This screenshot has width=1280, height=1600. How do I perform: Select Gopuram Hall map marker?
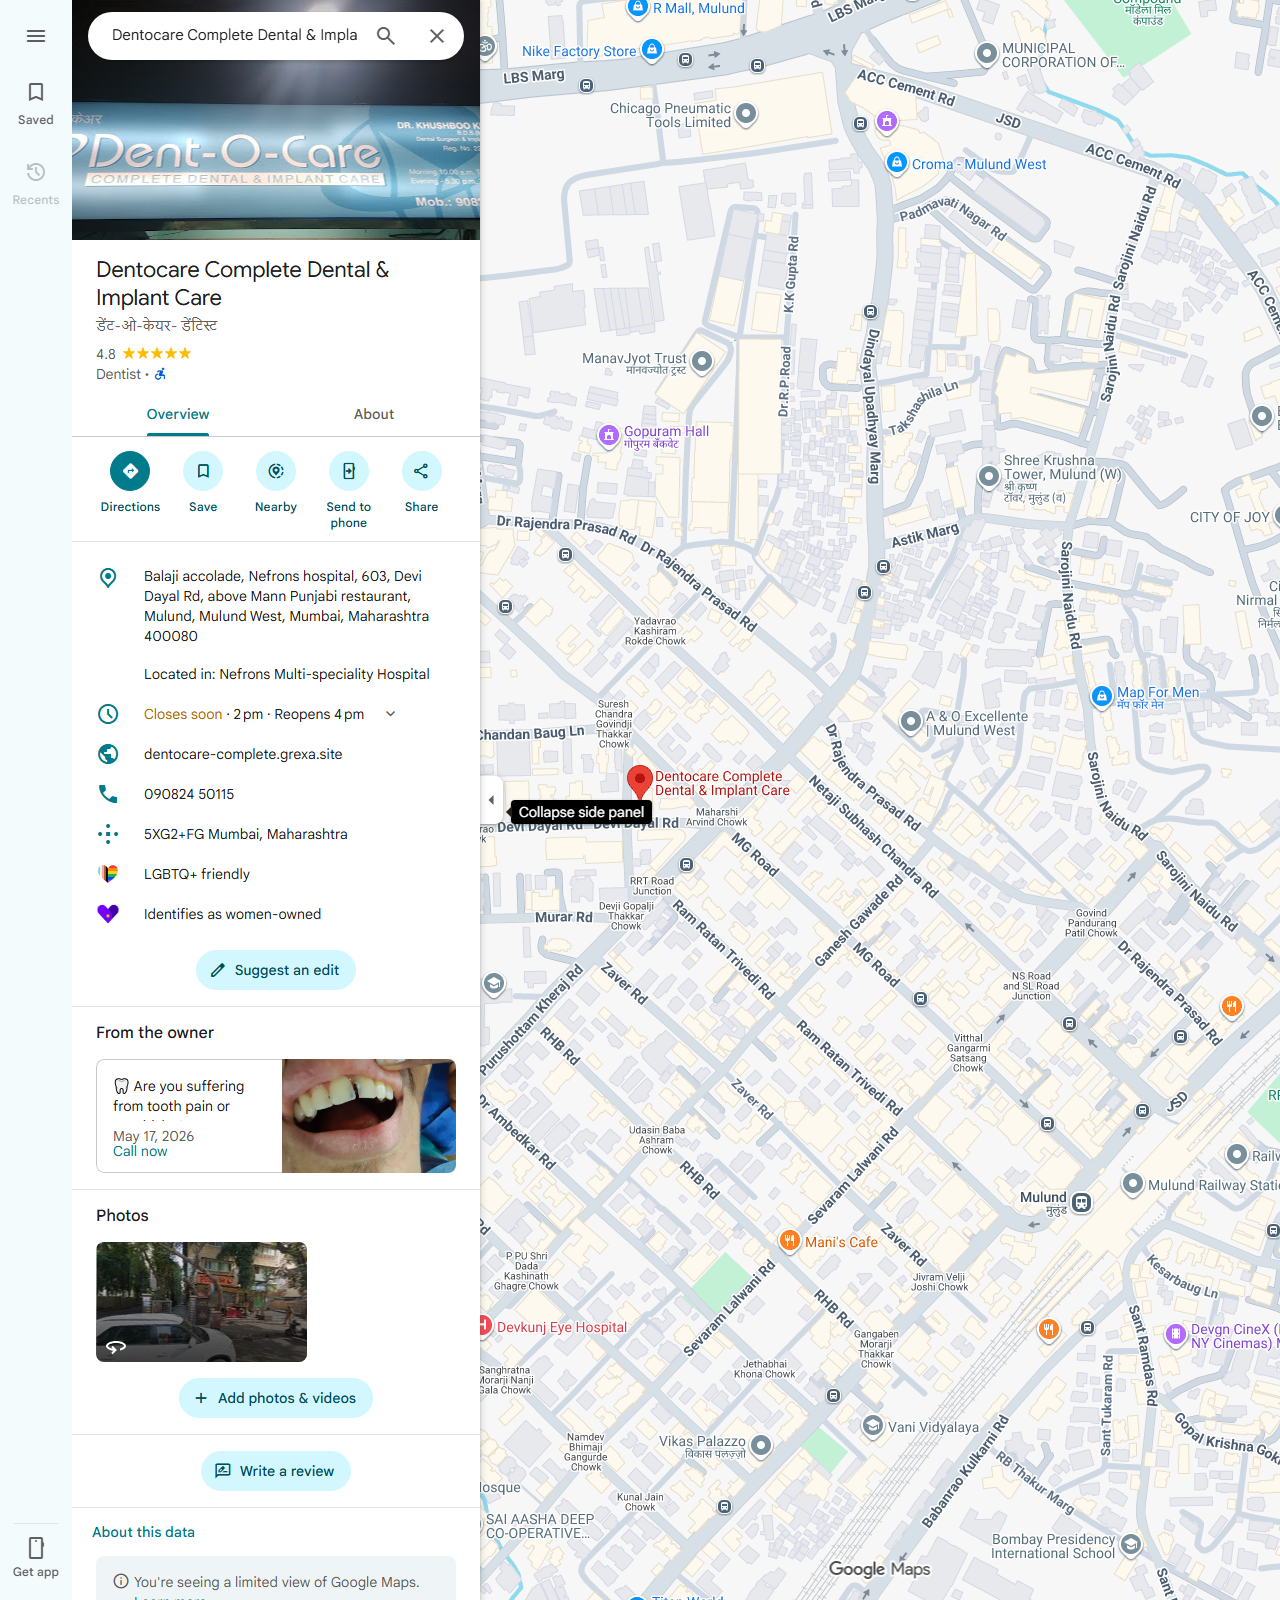click(608, 435)
